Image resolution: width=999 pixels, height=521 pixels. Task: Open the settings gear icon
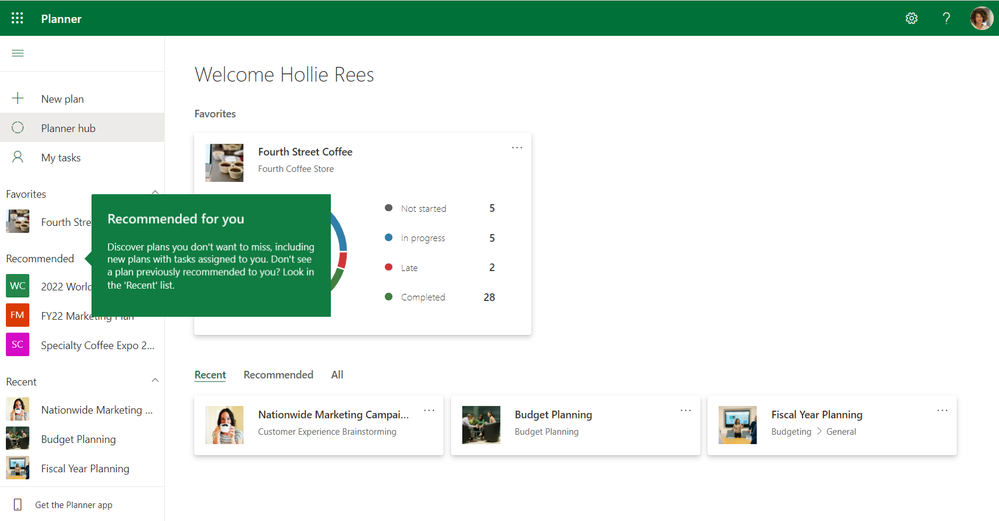coord(912,18)
